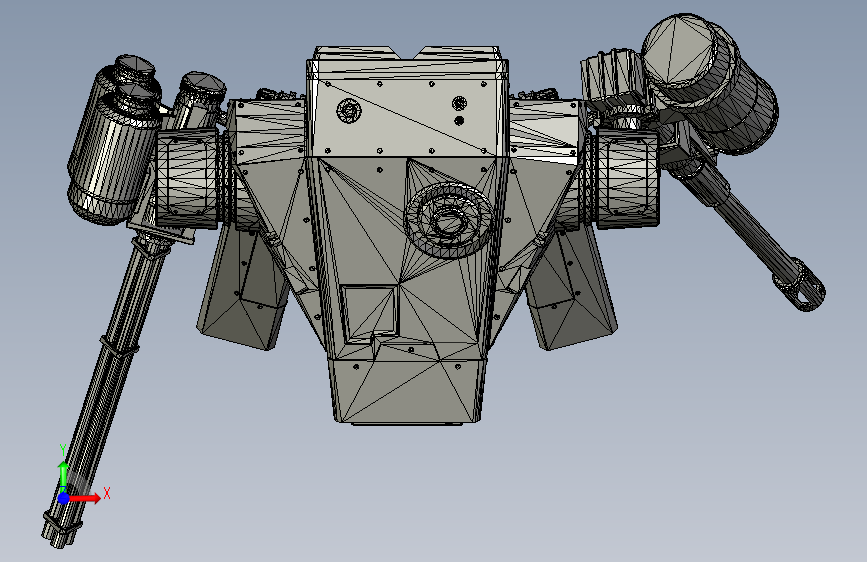Select the large ammo drum on the right arm
Viewport: 867px width, 562px height.
[711, 83]
